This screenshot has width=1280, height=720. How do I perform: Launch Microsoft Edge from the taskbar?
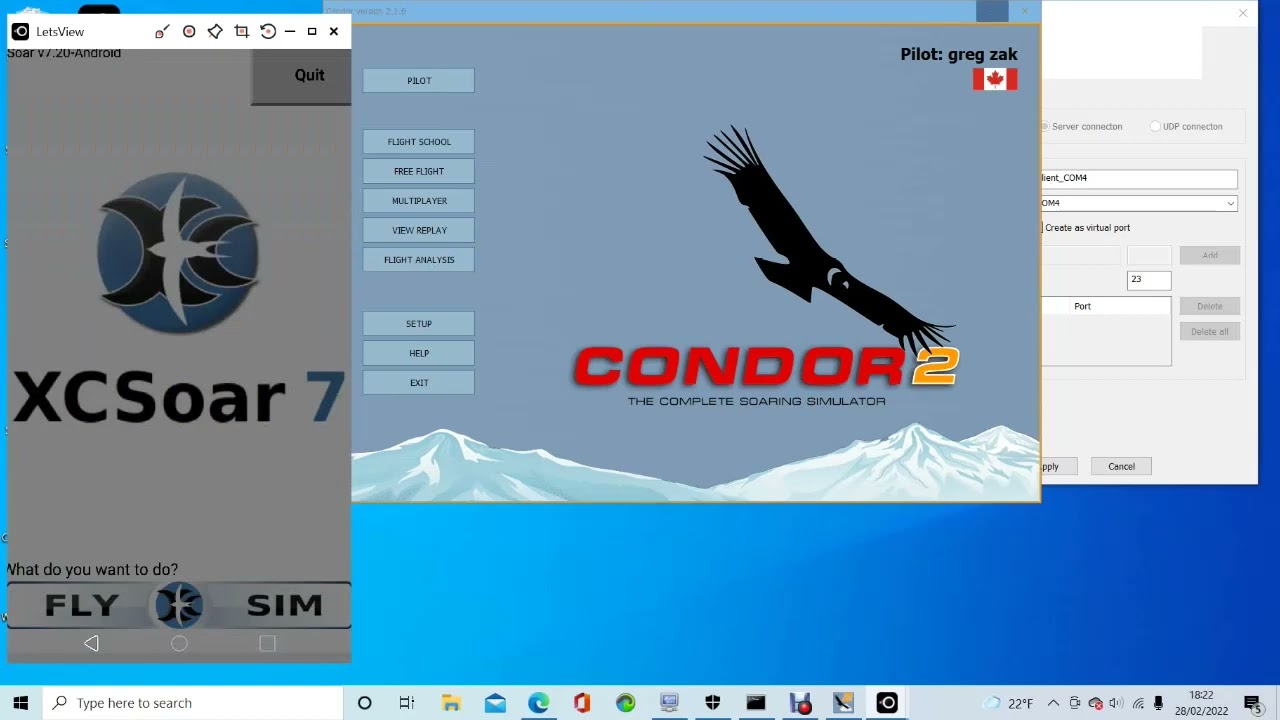538,703
